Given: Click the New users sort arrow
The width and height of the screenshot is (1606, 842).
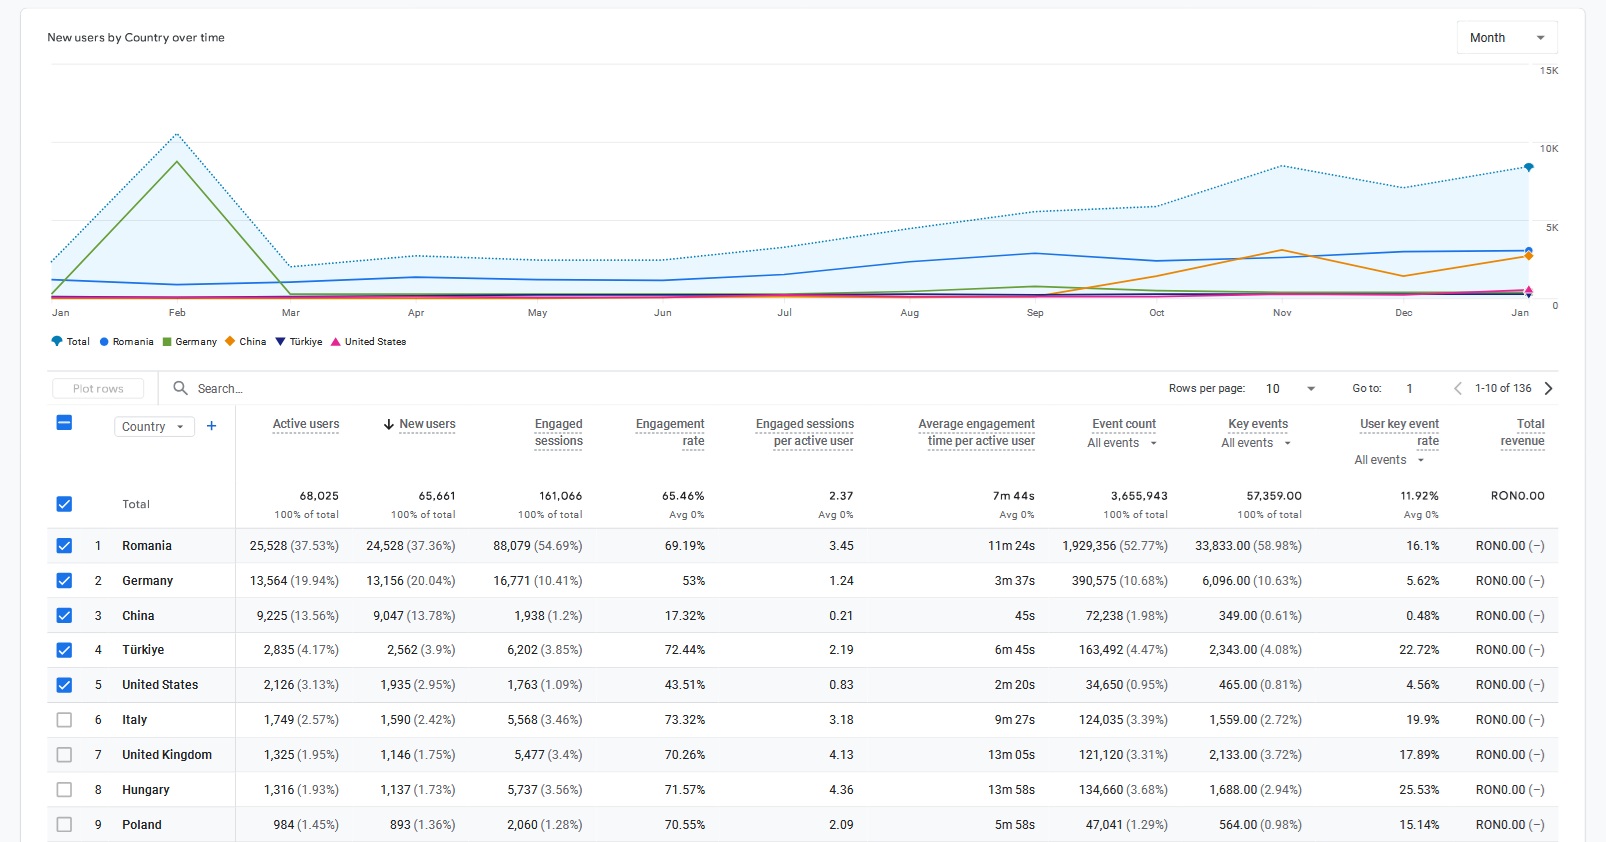Looking at the screenshot, I should point(388,424).
